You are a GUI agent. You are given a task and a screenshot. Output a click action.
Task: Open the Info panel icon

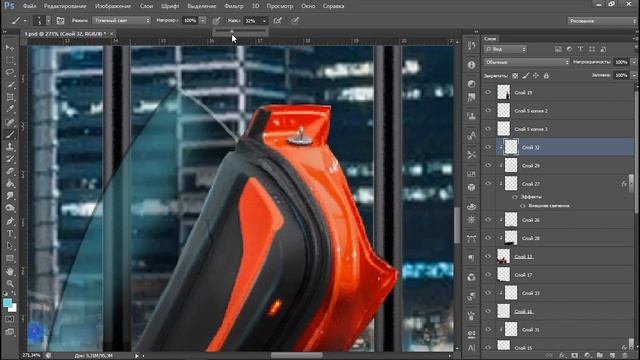[471, 65]
